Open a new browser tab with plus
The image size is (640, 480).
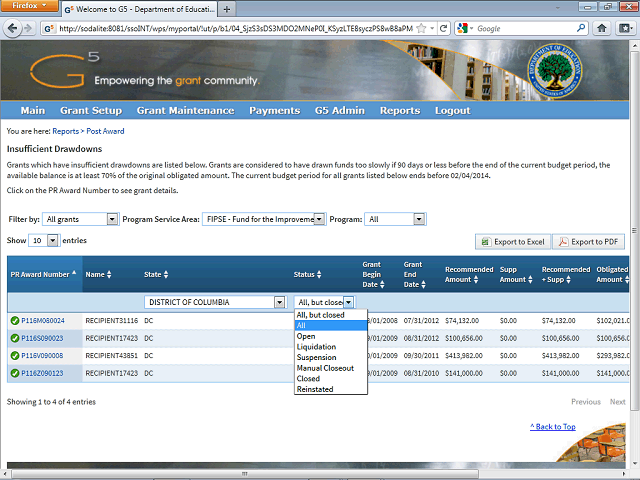[x=227, y=9]
